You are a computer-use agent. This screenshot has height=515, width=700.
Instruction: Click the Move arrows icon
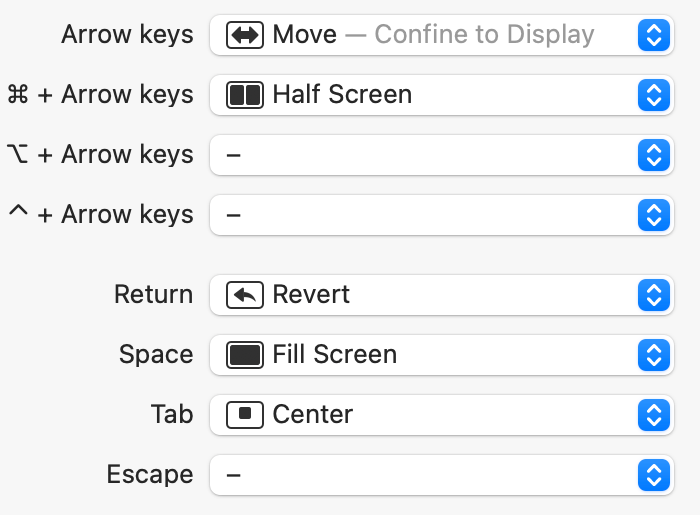coord(245,36)
